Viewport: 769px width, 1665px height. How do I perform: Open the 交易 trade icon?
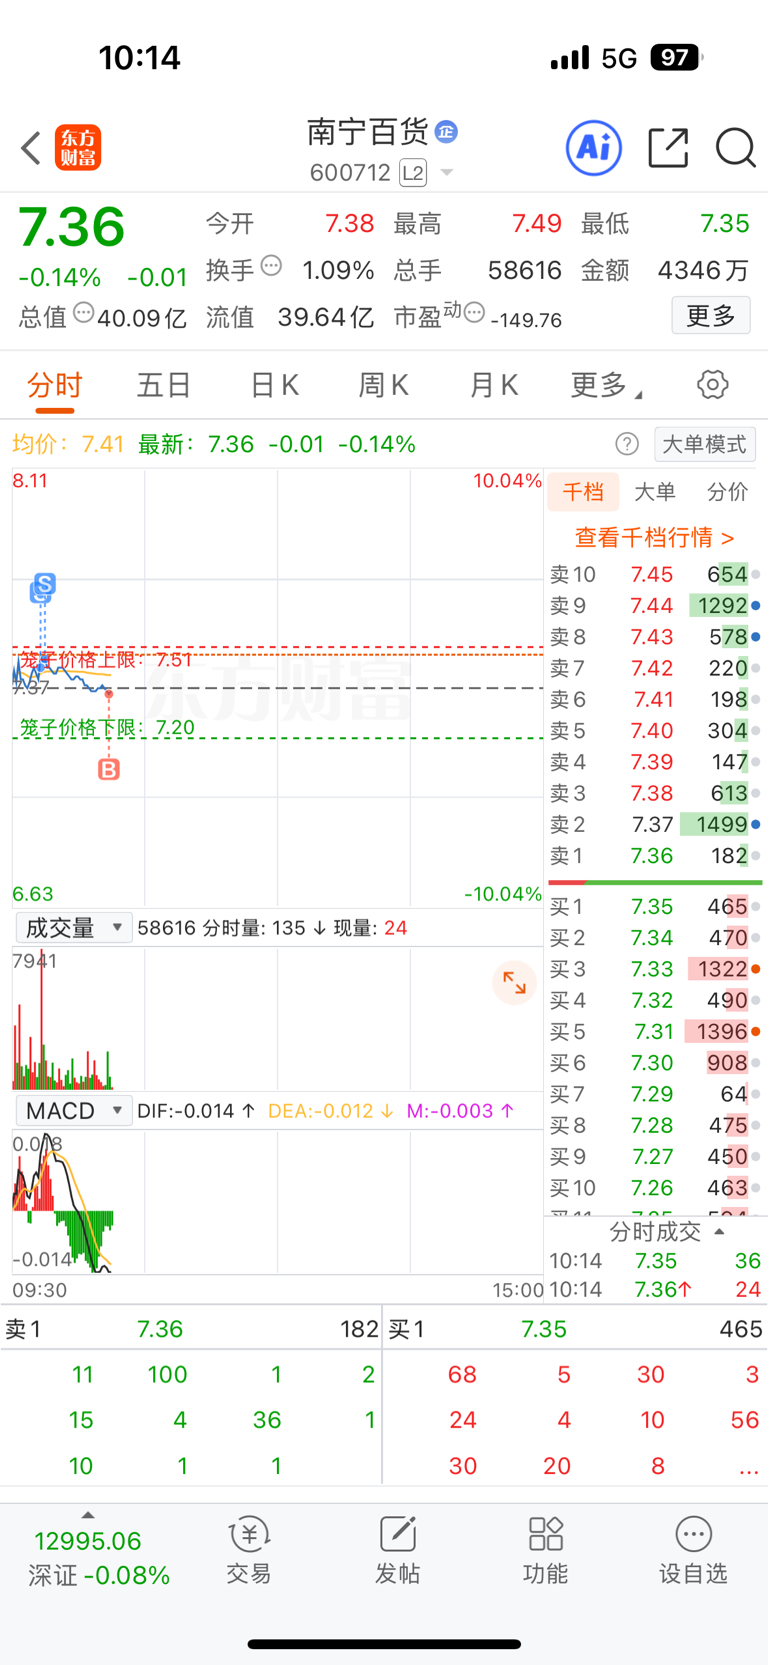(249, 1551)
